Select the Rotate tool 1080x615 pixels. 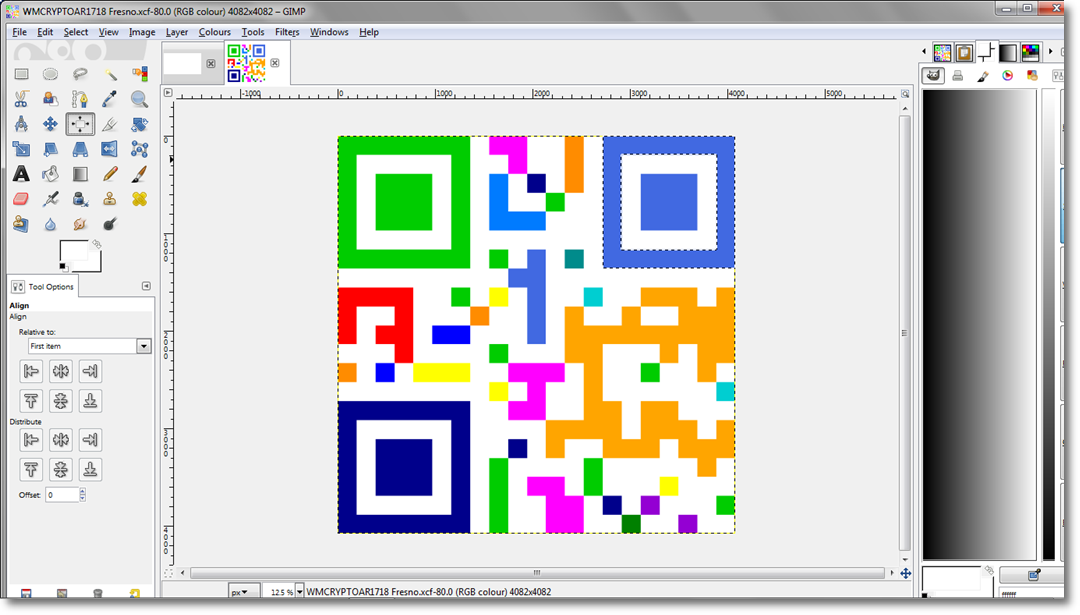click(140, 124)
